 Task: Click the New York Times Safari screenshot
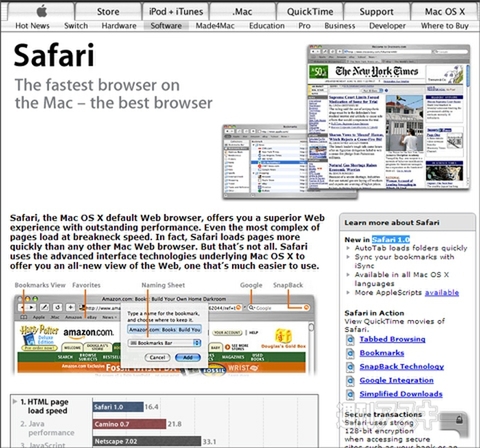[x=388, y=118]
